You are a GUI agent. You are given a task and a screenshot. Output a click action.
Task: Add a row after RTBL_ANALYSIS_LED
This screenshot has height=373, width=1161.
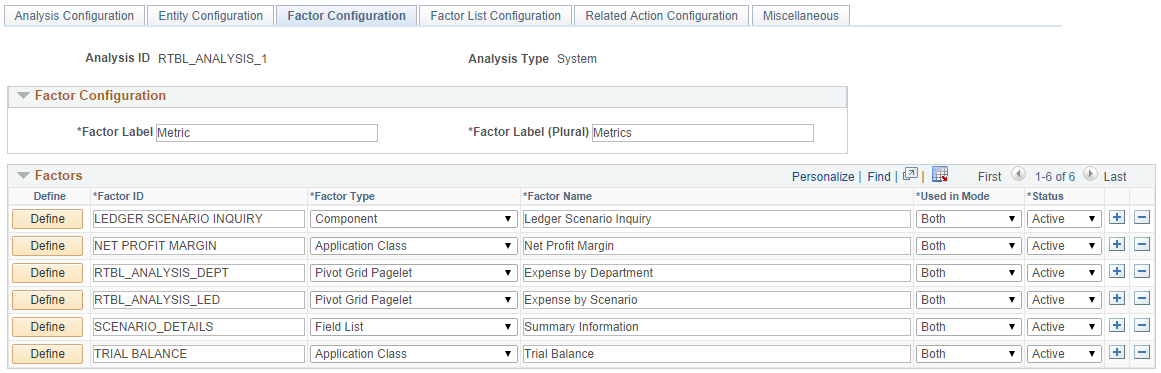pos(1117,299)
